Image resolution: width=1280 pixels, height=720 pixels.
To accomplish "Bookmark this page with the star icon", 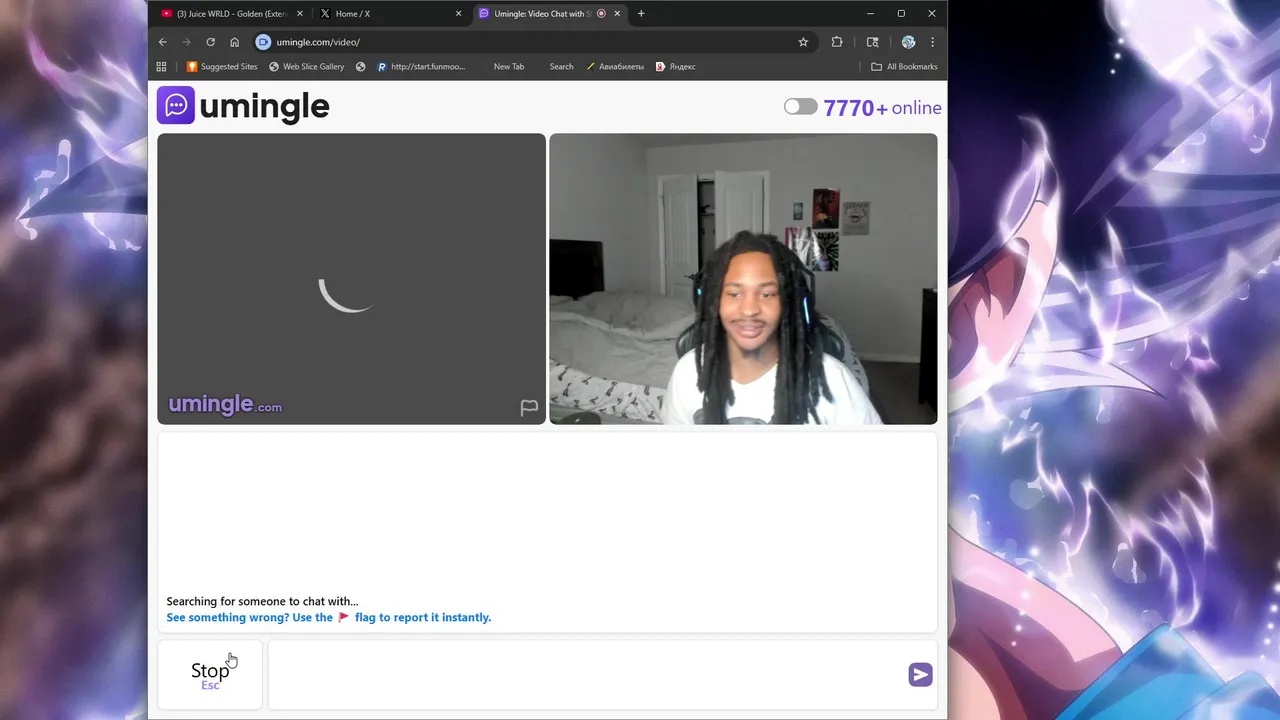I will 803,42.
